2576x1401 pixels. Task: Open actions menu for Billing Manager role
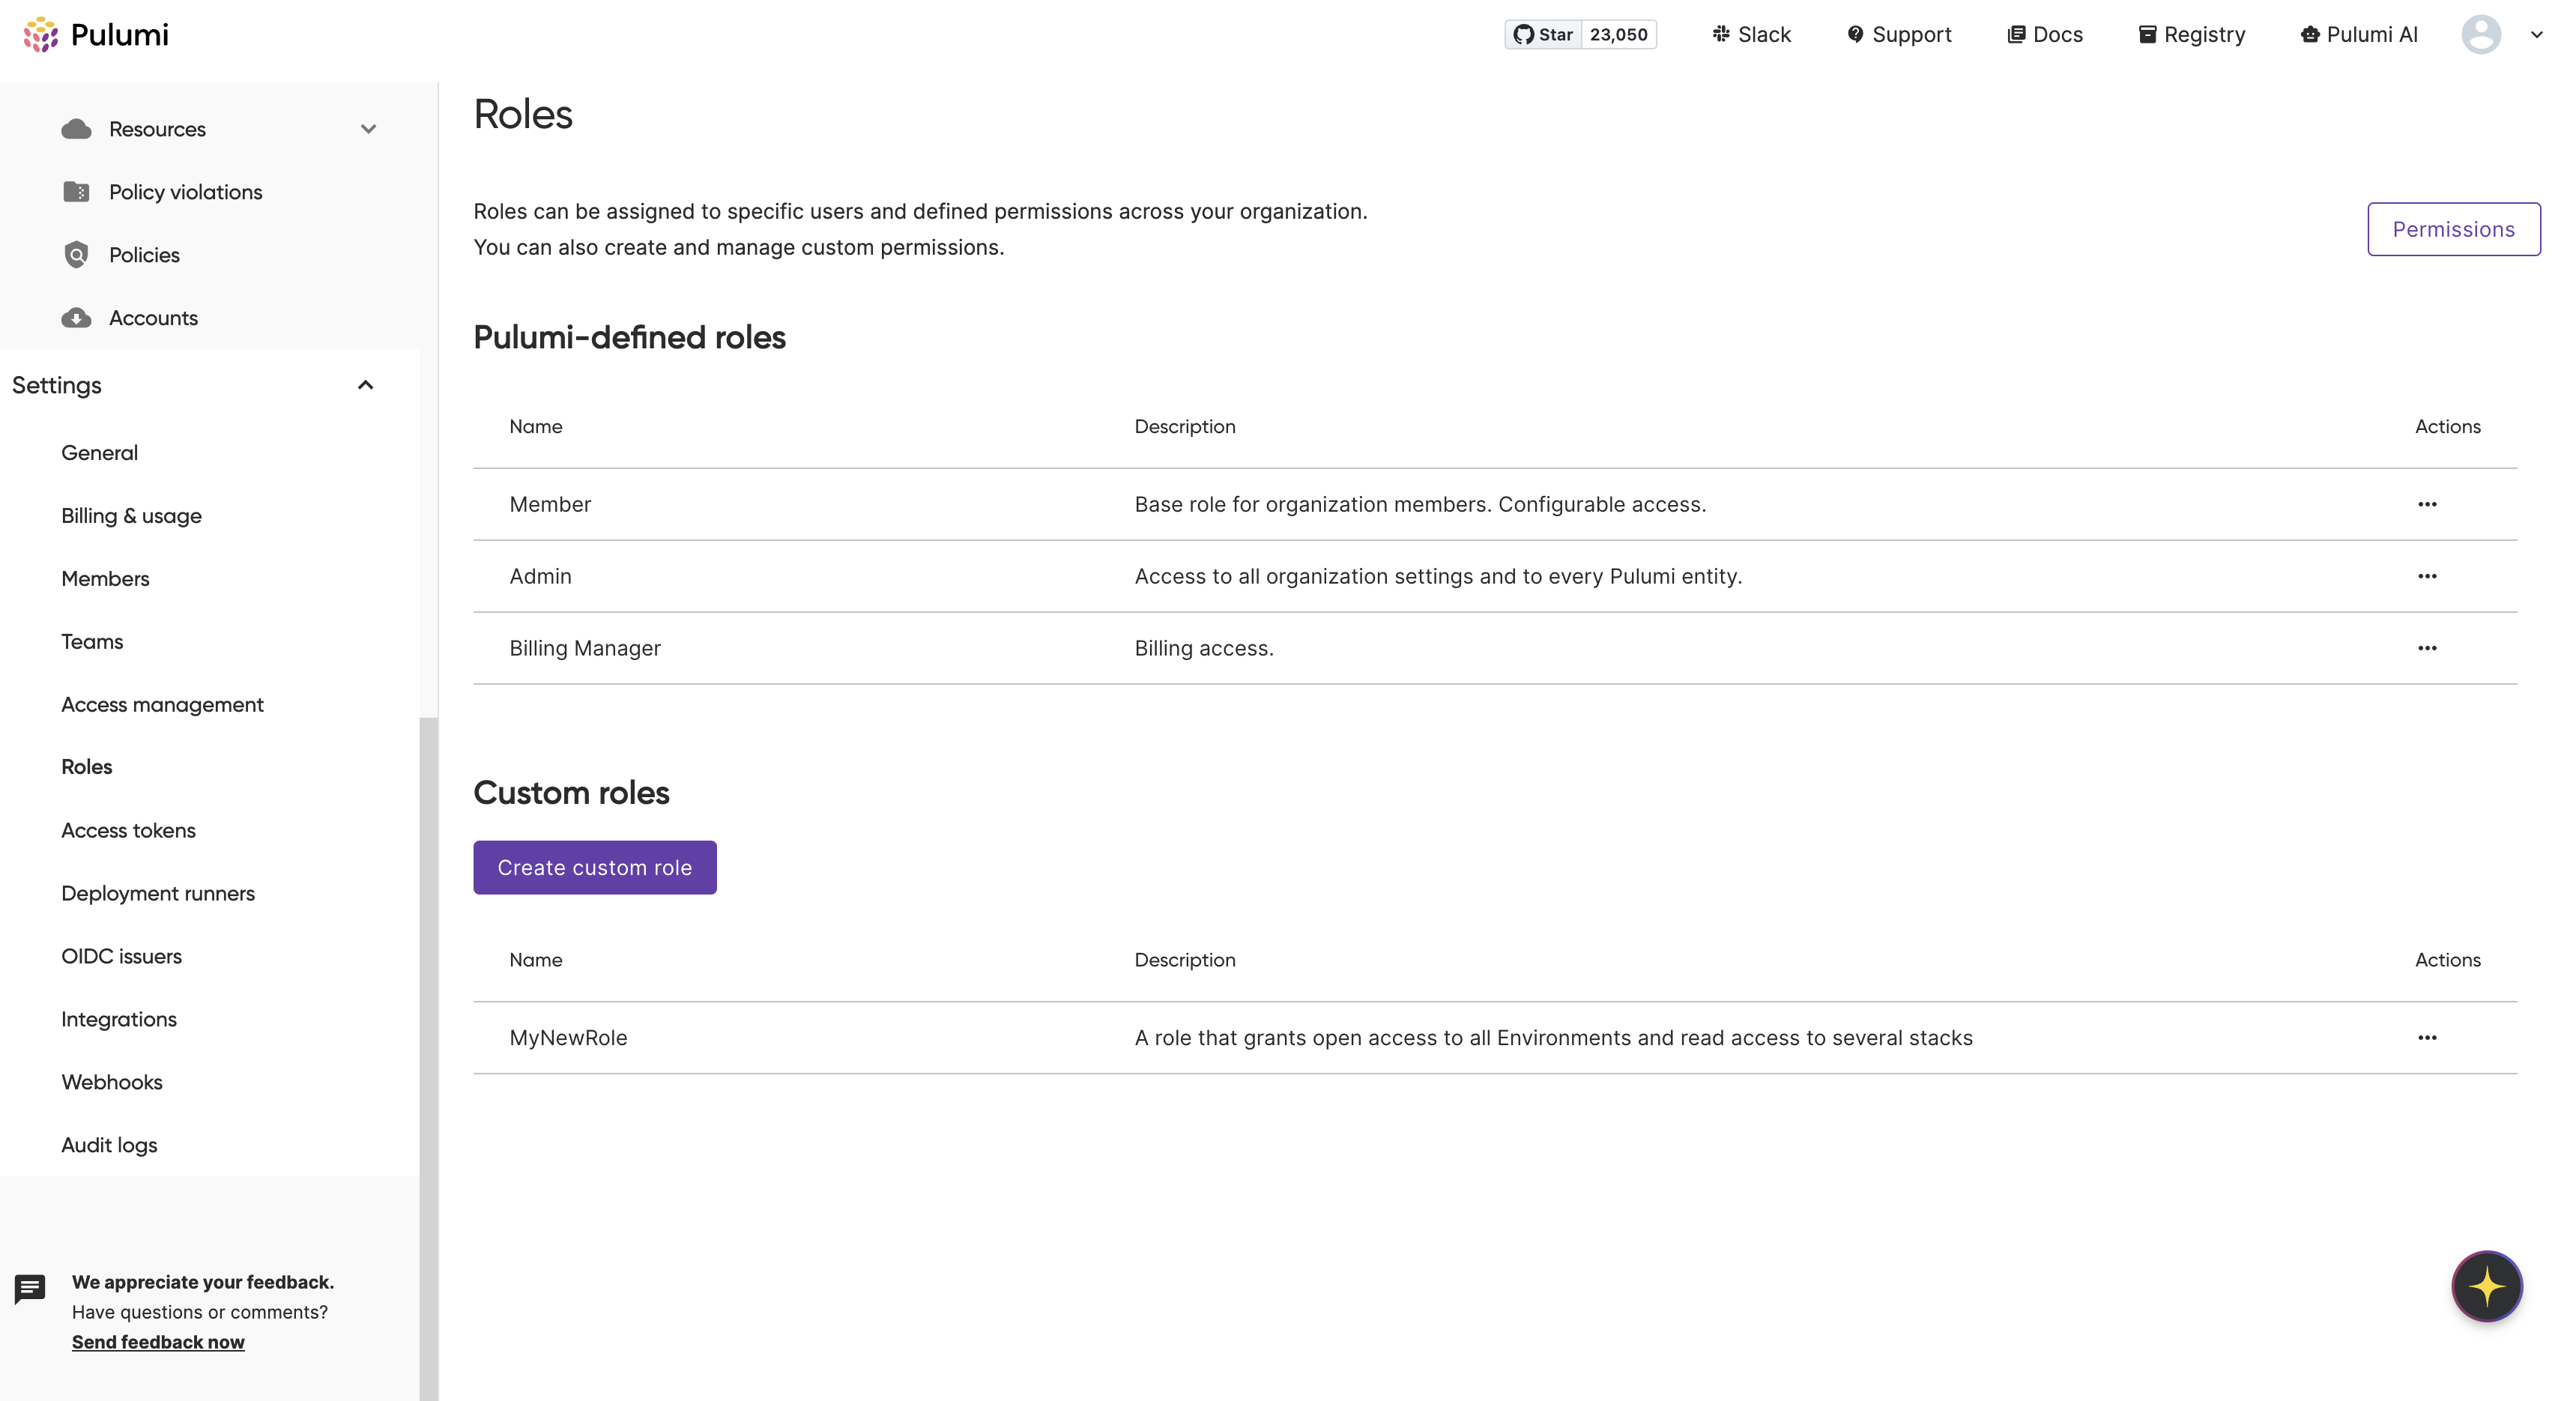2427,648
